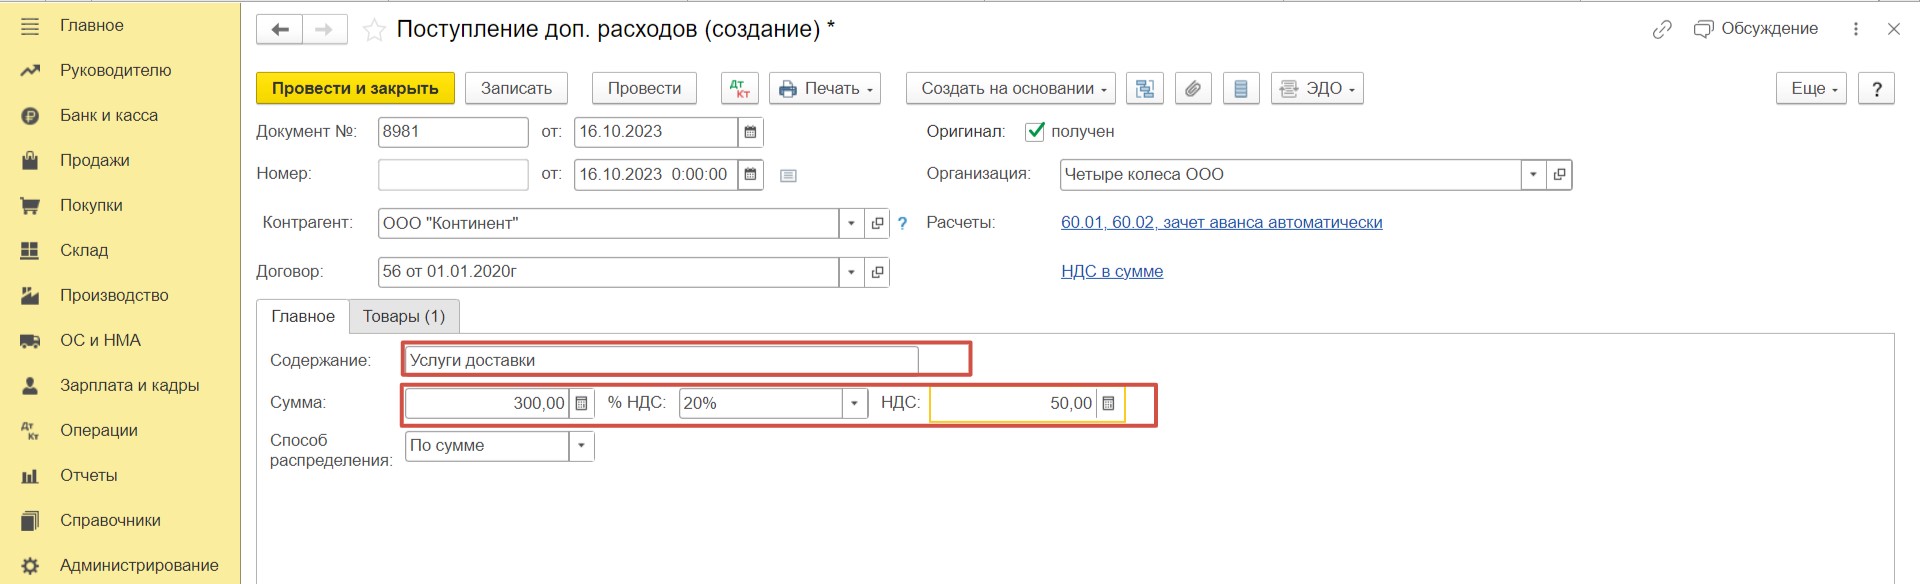
Task: Open the list icon beside the ЭДО button
Action: [x=1241, y=88]
